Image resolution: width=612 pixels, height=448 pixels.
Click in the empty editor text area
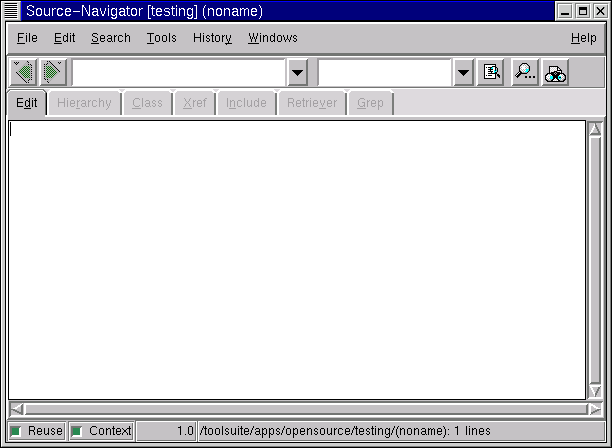click(x=297, y=260)
